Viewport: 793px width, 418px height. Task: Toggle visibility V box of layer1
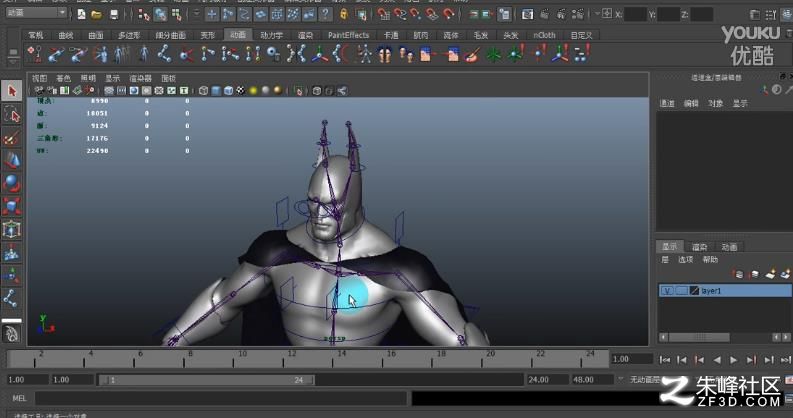667,291
